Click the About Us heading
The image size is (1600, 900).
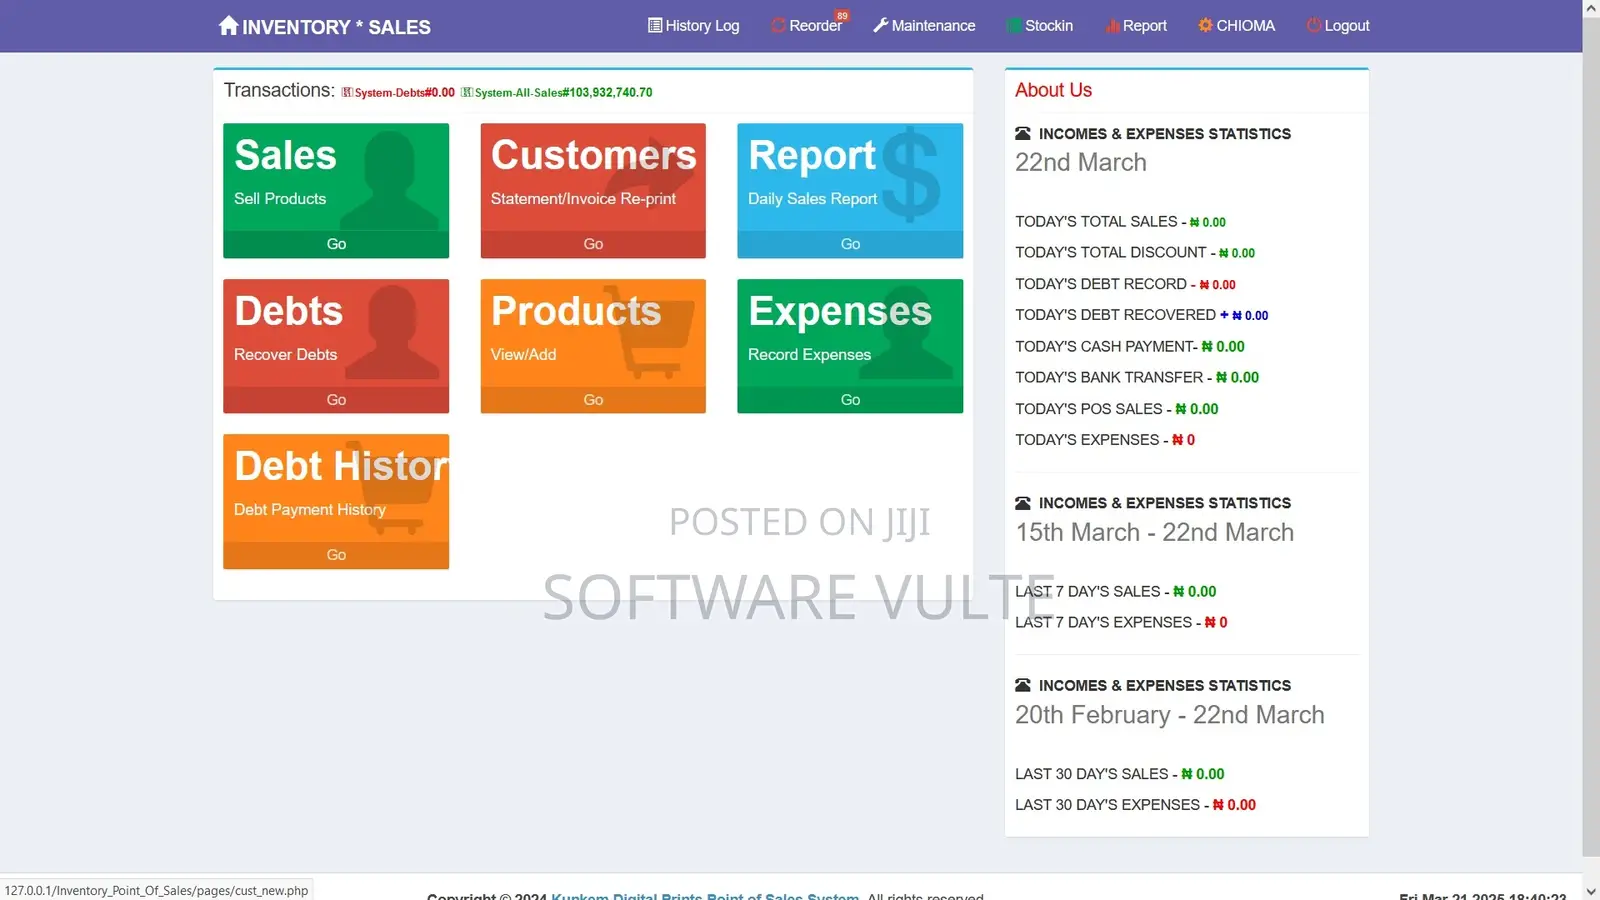click(1053, 90)
